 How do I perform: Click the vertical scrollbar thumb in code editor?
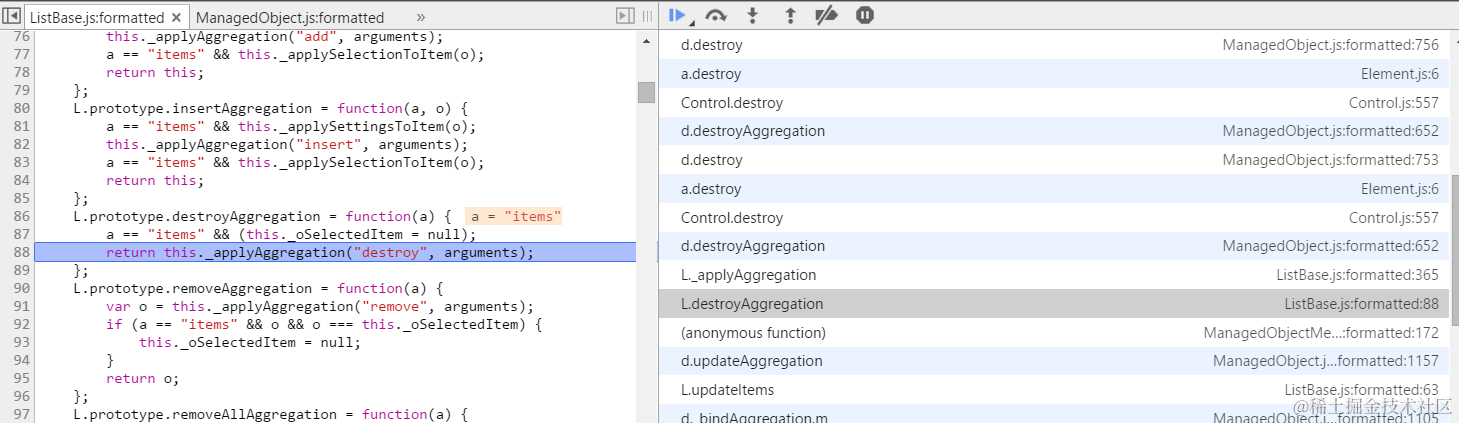[646, 92]
